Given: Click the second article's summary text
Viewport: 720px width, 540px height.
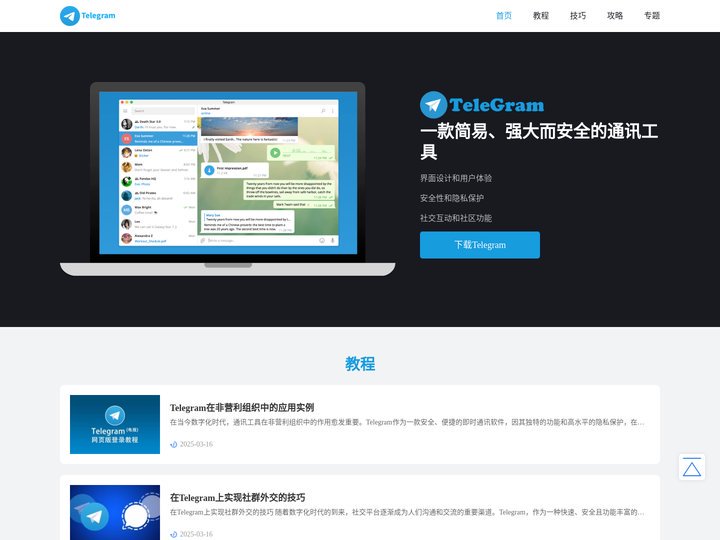Looking at the screenshot, I should pyautogui.click(x=407, y=512).
